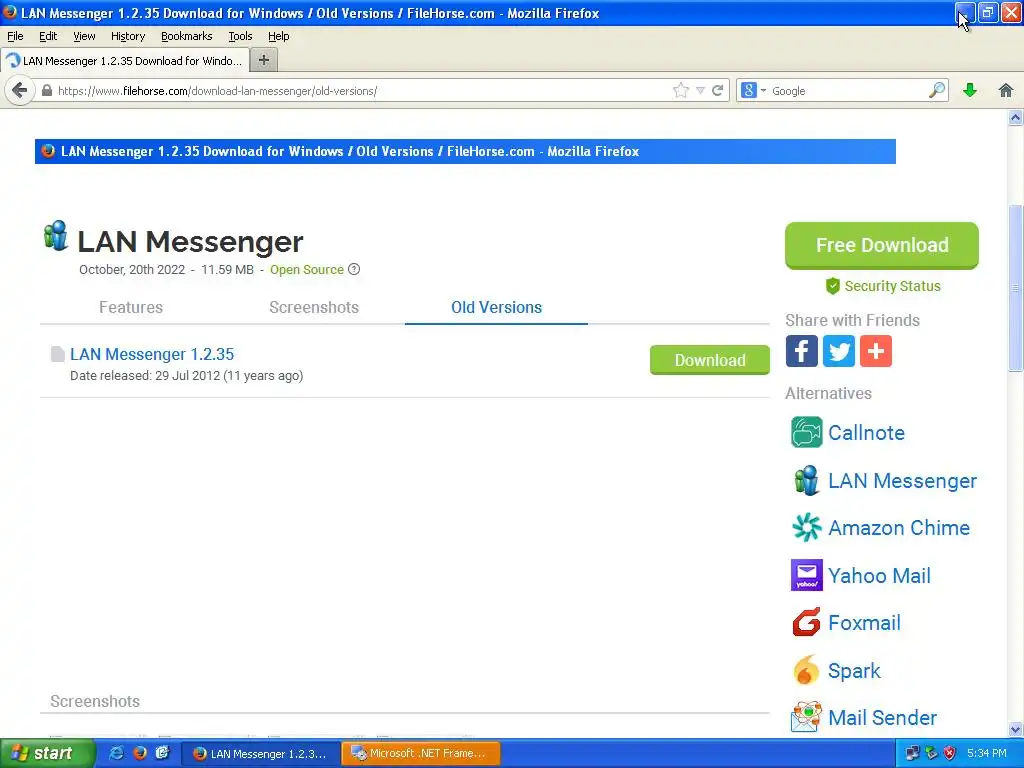Click the Mail Sender envelope icon
Image resolution: width=1024 pixels, height=768 pixels.
pyautogui.click(x=807, y=717)
